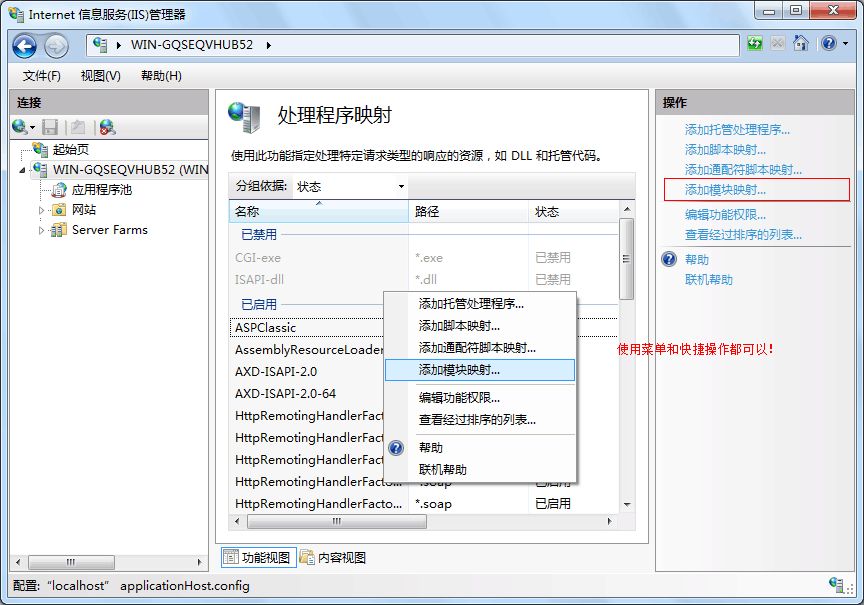This screenshot has width=864, height=605.
Task: Collapse the WIN-GQSEQVHUB52 server node
Action: point(24,170)
